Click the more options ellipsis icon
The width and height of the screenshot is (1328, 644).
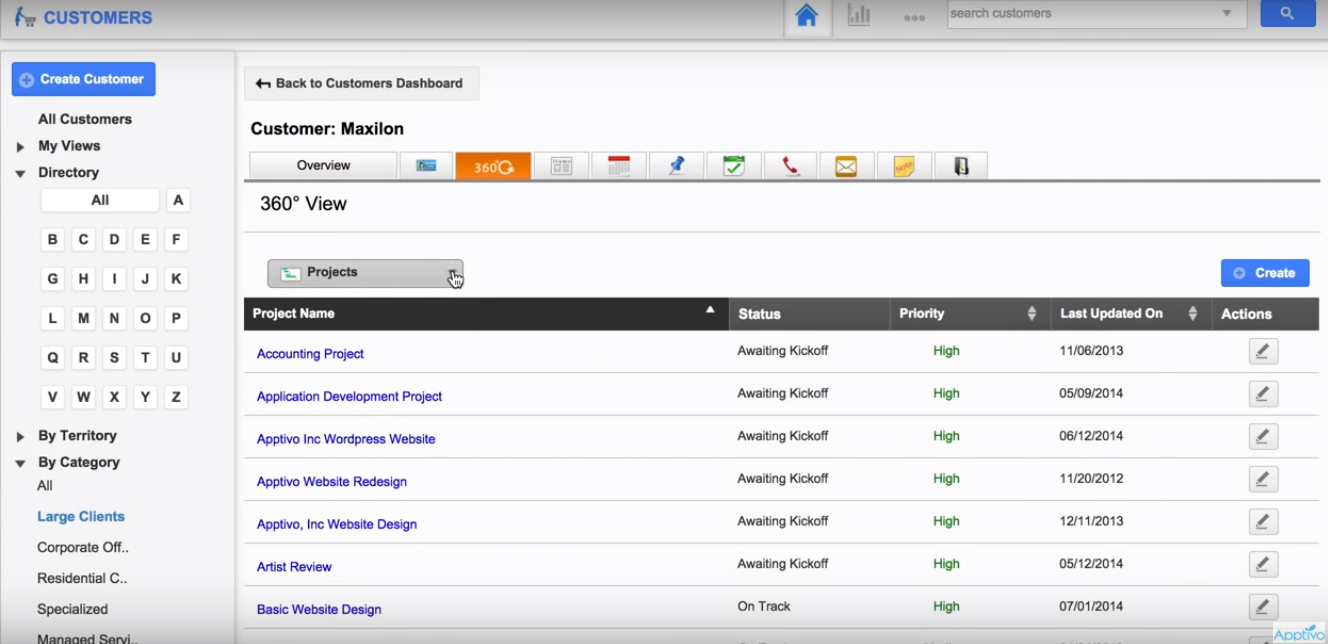coord(914,16)
